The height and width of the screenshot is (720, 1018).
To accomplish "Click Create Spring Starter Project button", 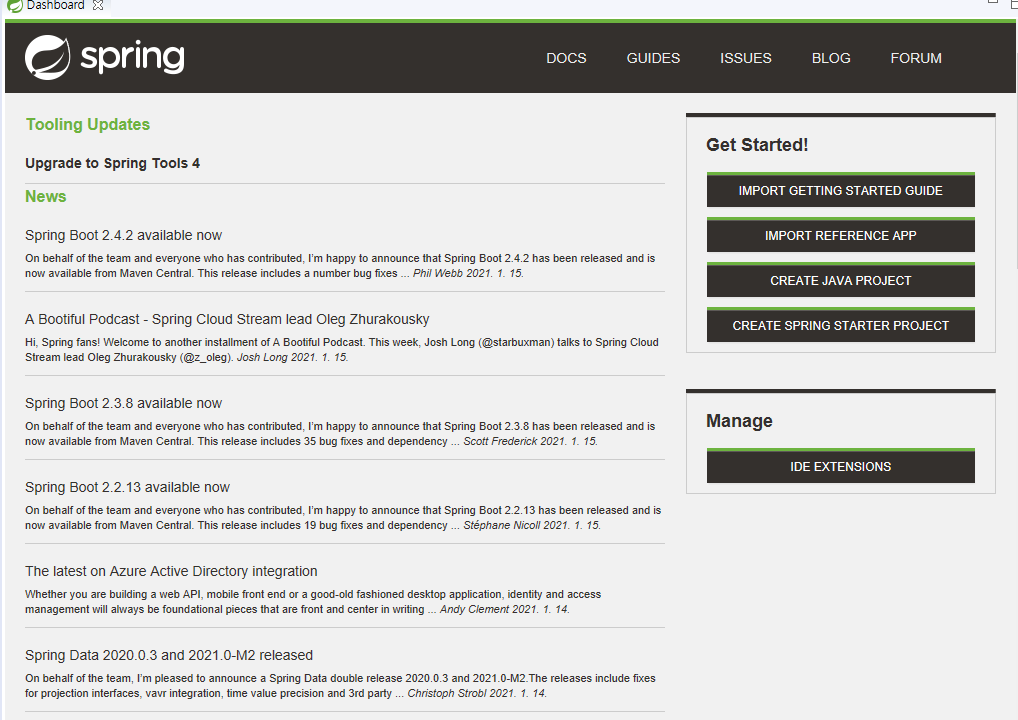I will 841,325.
